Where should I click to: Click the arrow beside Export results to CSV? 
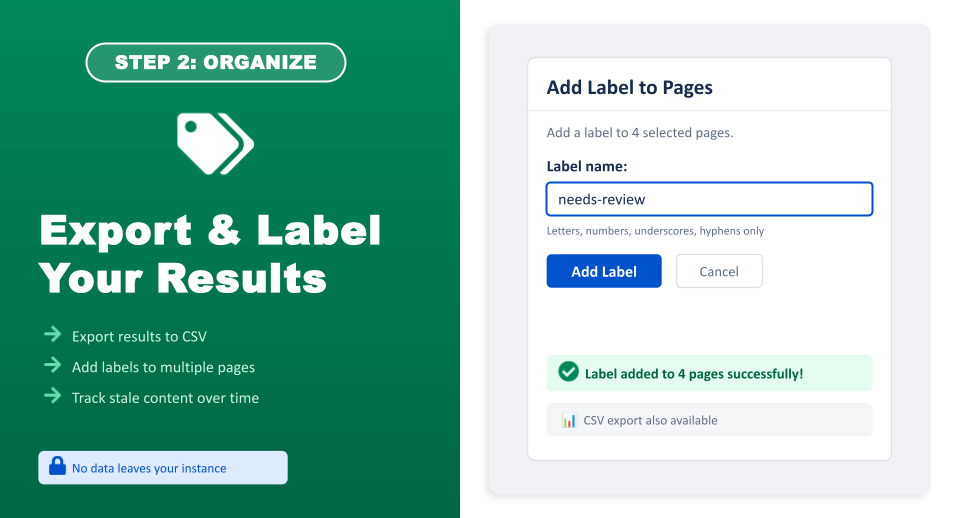tap(53, 335)
